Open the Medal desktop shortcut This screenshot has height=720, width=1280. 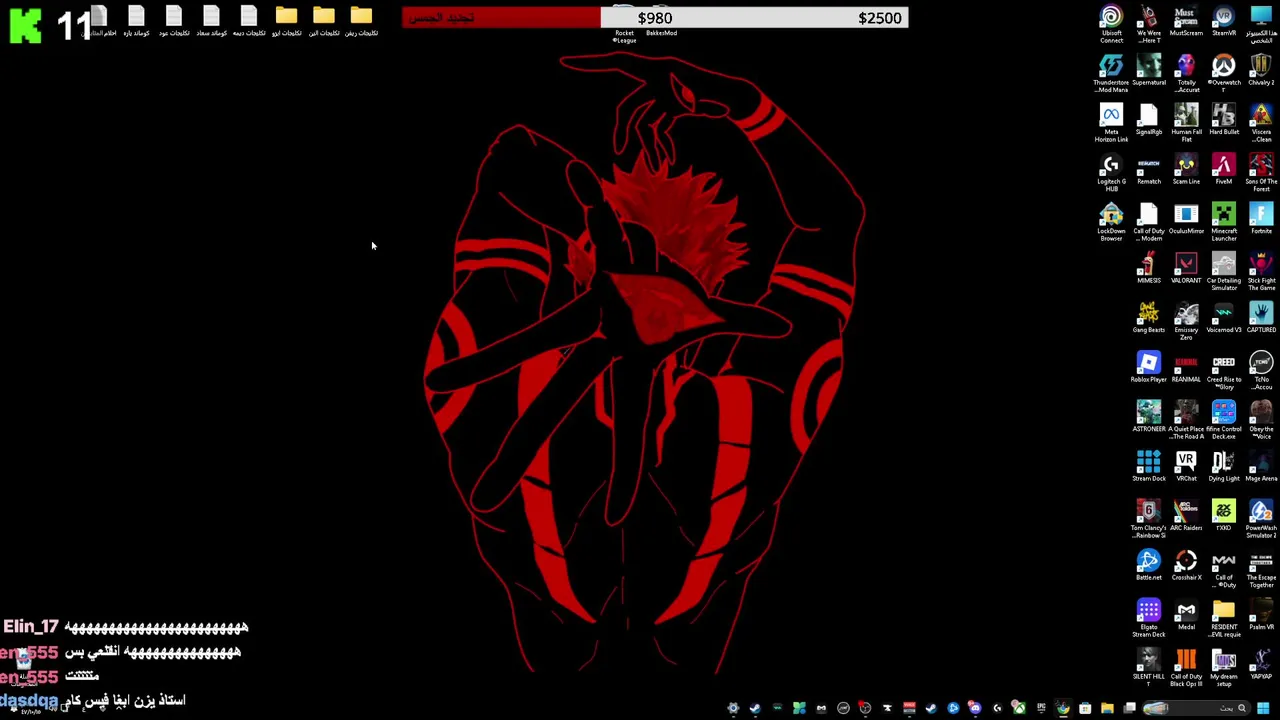pos(1186,616)
